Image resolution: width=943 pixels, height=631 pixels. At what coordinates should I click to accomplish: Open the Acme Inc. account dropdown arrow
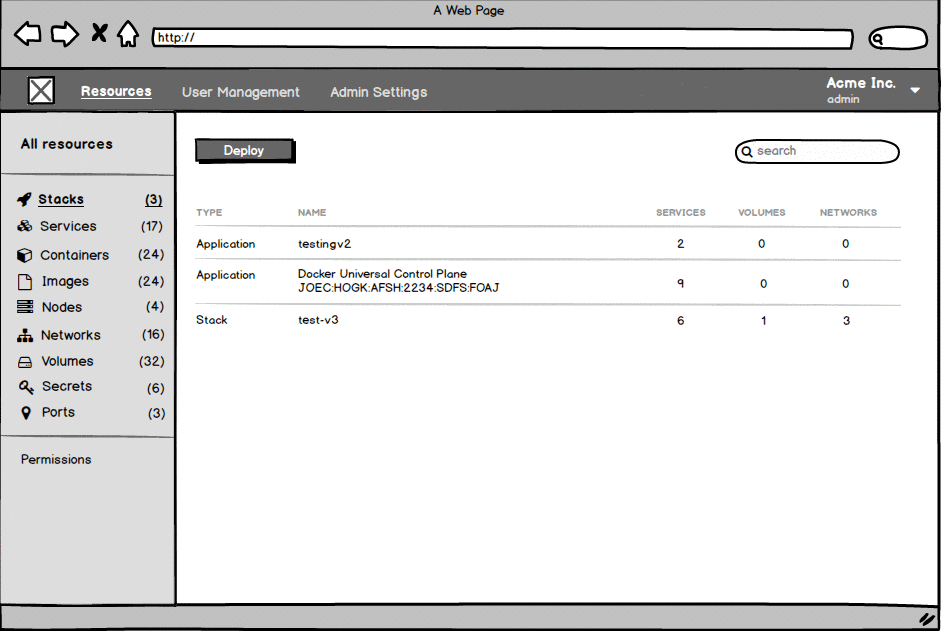point(915,90)
